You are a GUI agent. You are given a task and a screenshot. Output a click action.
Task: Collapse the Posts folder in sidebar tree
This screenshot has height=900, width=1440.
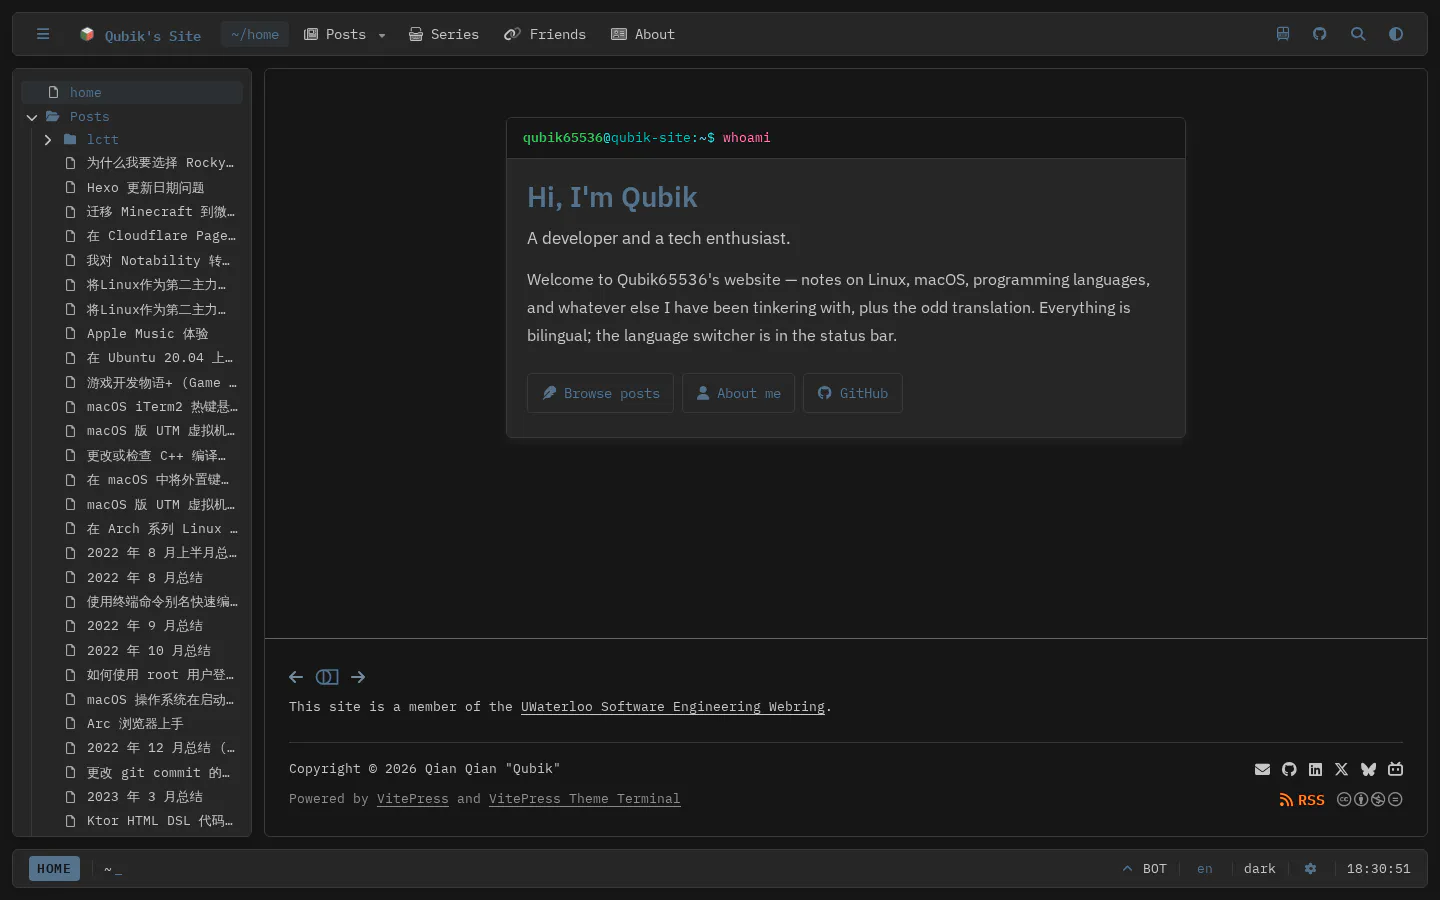pyautogui.click(x=32, y=117)
